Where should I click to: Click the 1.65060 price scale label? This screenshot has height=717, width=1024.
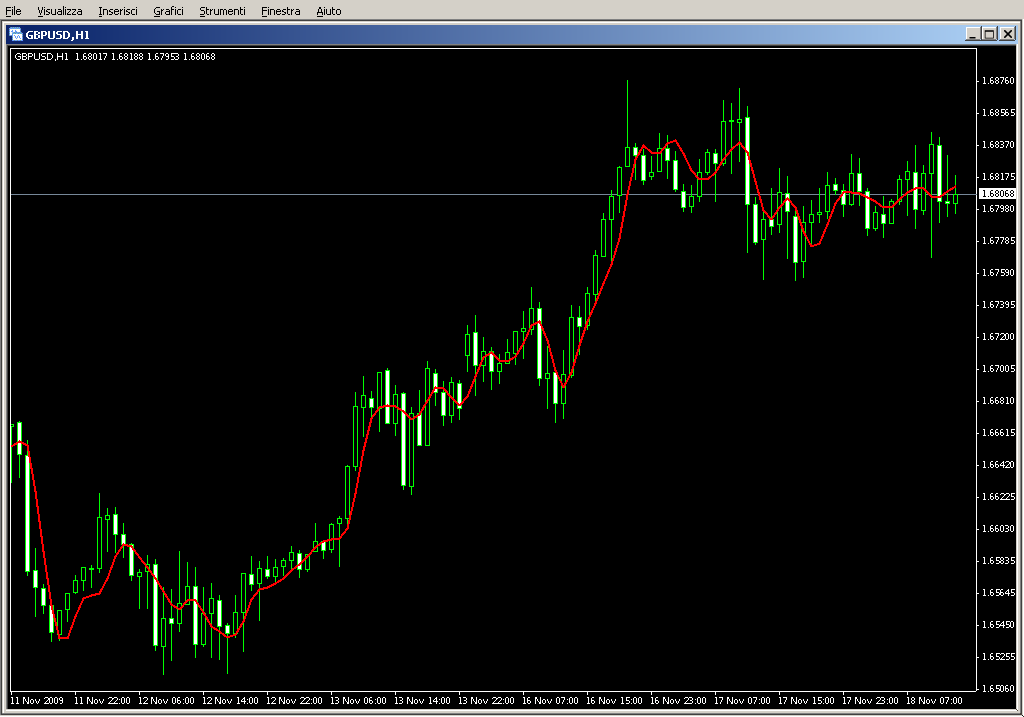coord(999,689)
